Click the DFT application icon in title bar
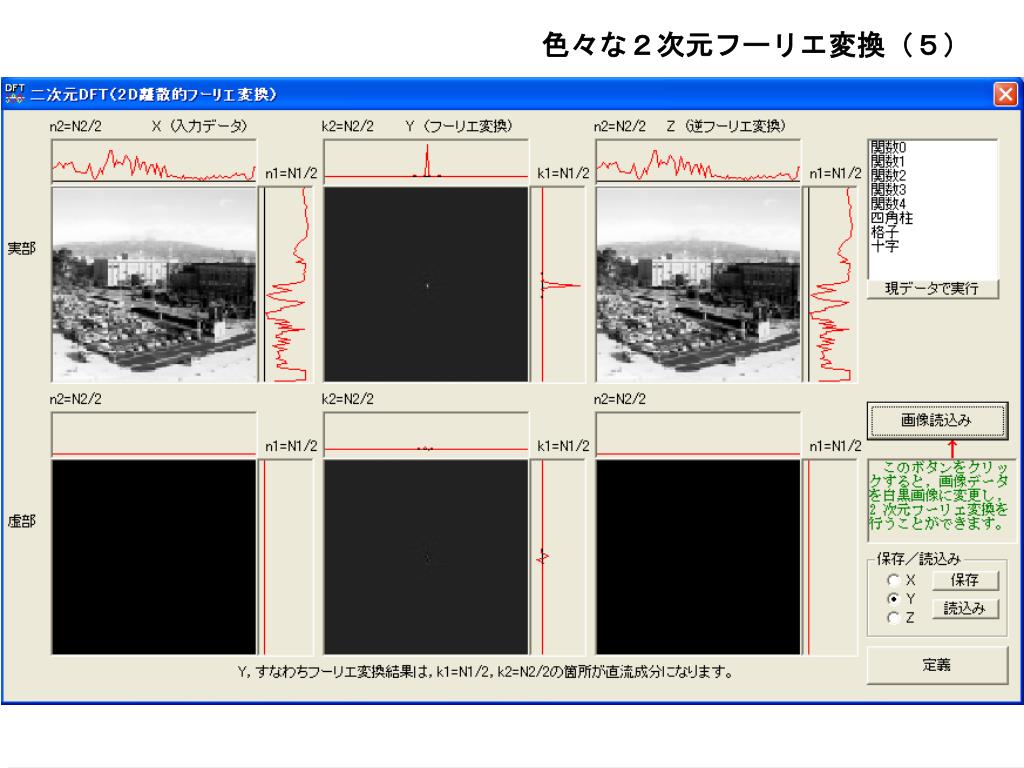This screenshot has width=1024, height=768. [x=14, y=93]
